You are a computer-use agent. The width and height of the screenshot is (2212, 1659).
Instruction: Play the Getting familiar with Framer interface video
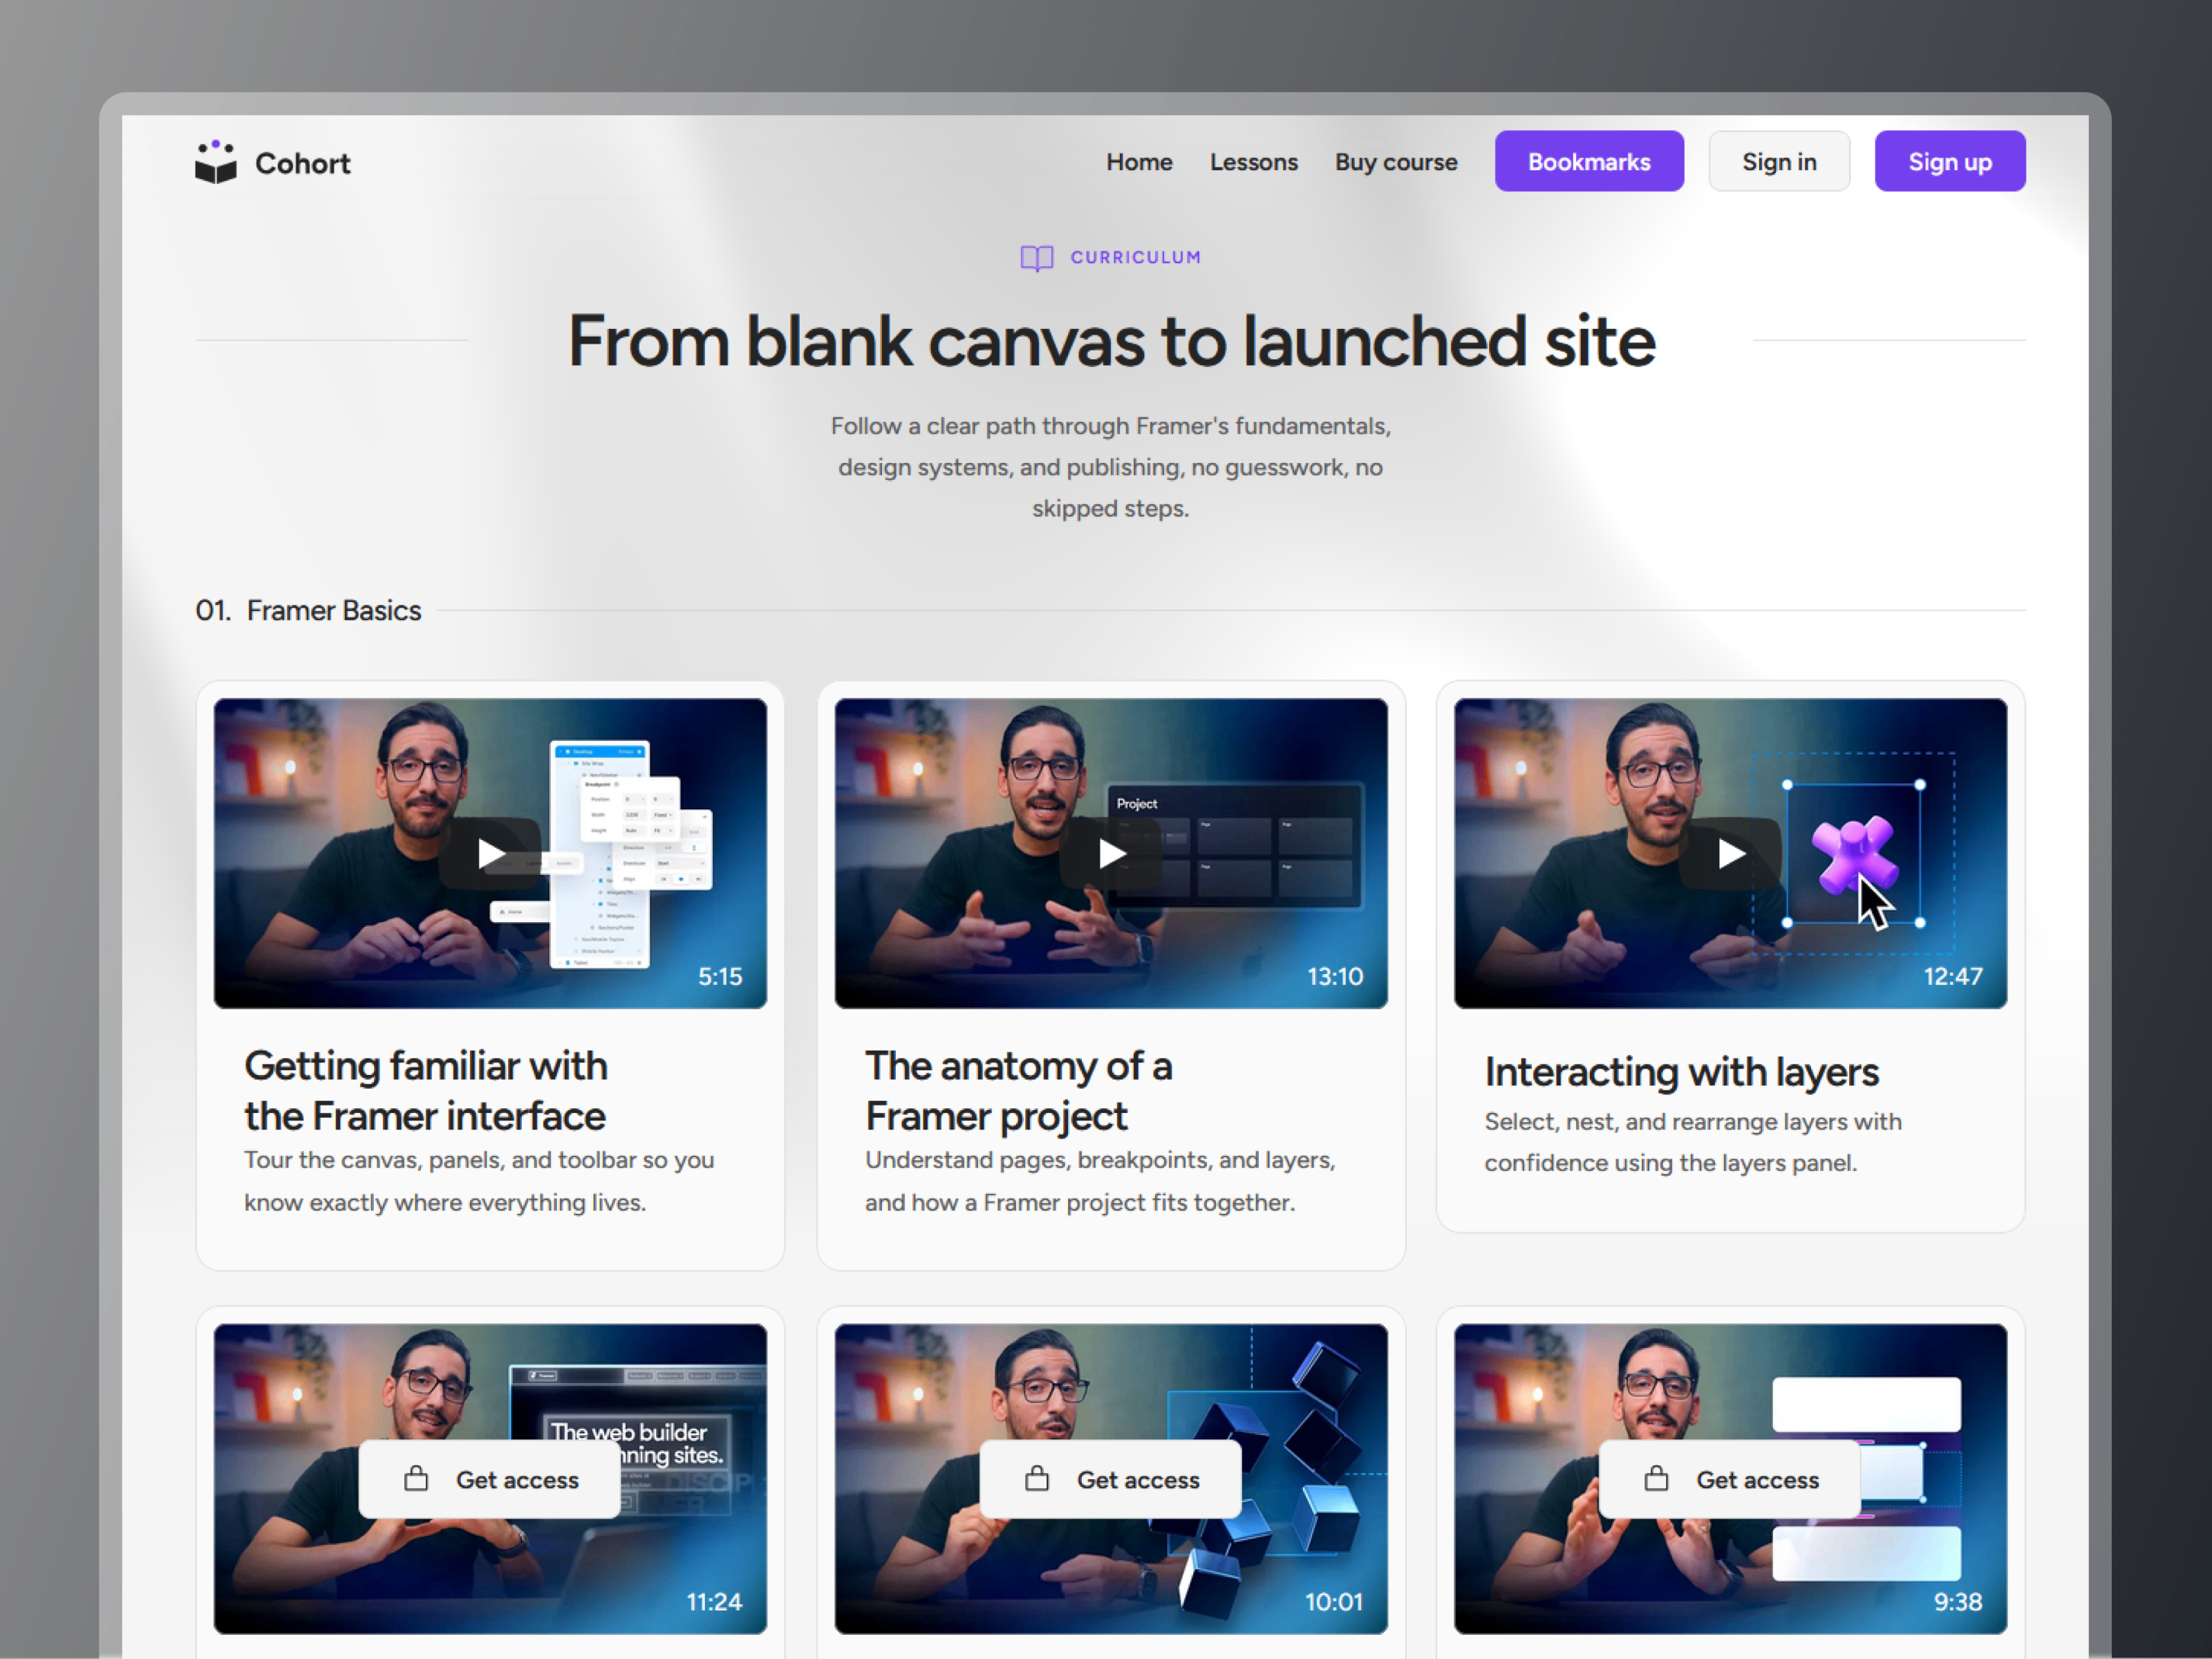click(490, 853)
